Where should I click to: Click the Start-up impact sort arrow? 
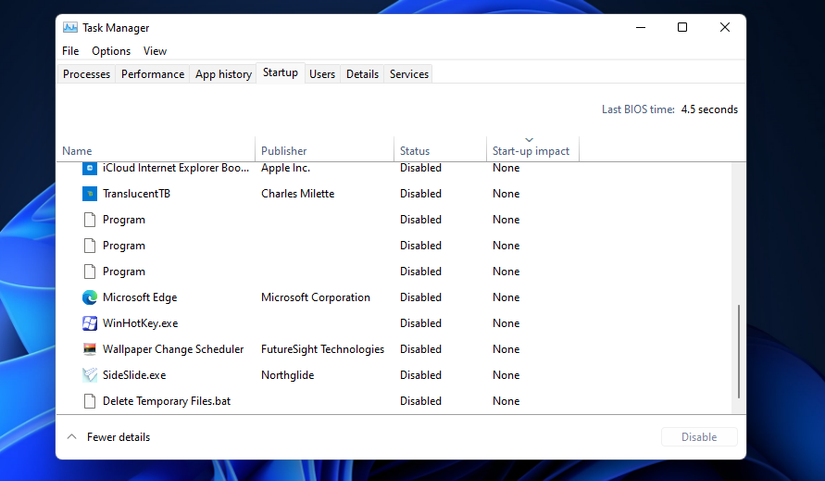click(529, 140)
